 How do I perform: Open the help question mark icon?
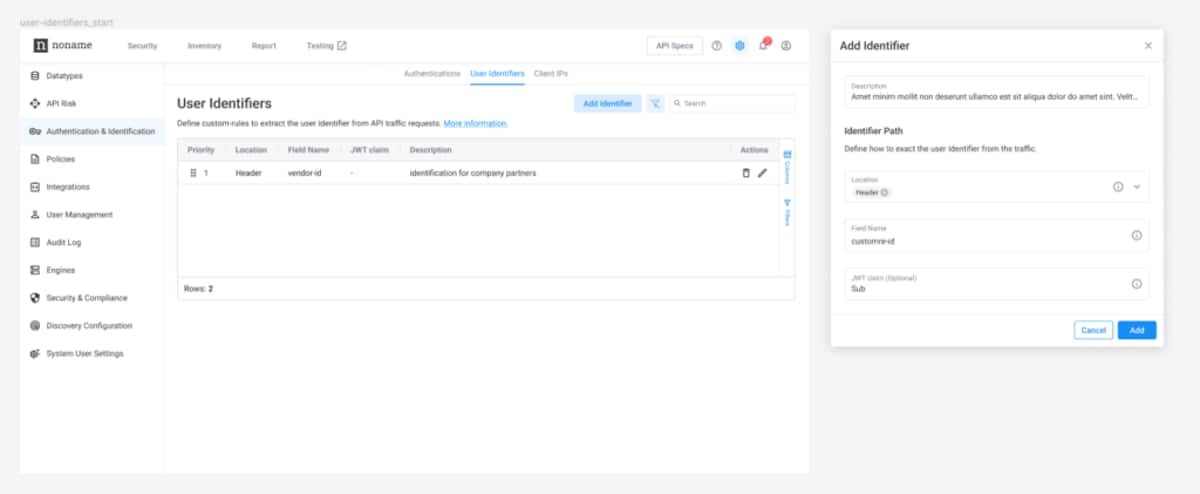coord(716,46)
